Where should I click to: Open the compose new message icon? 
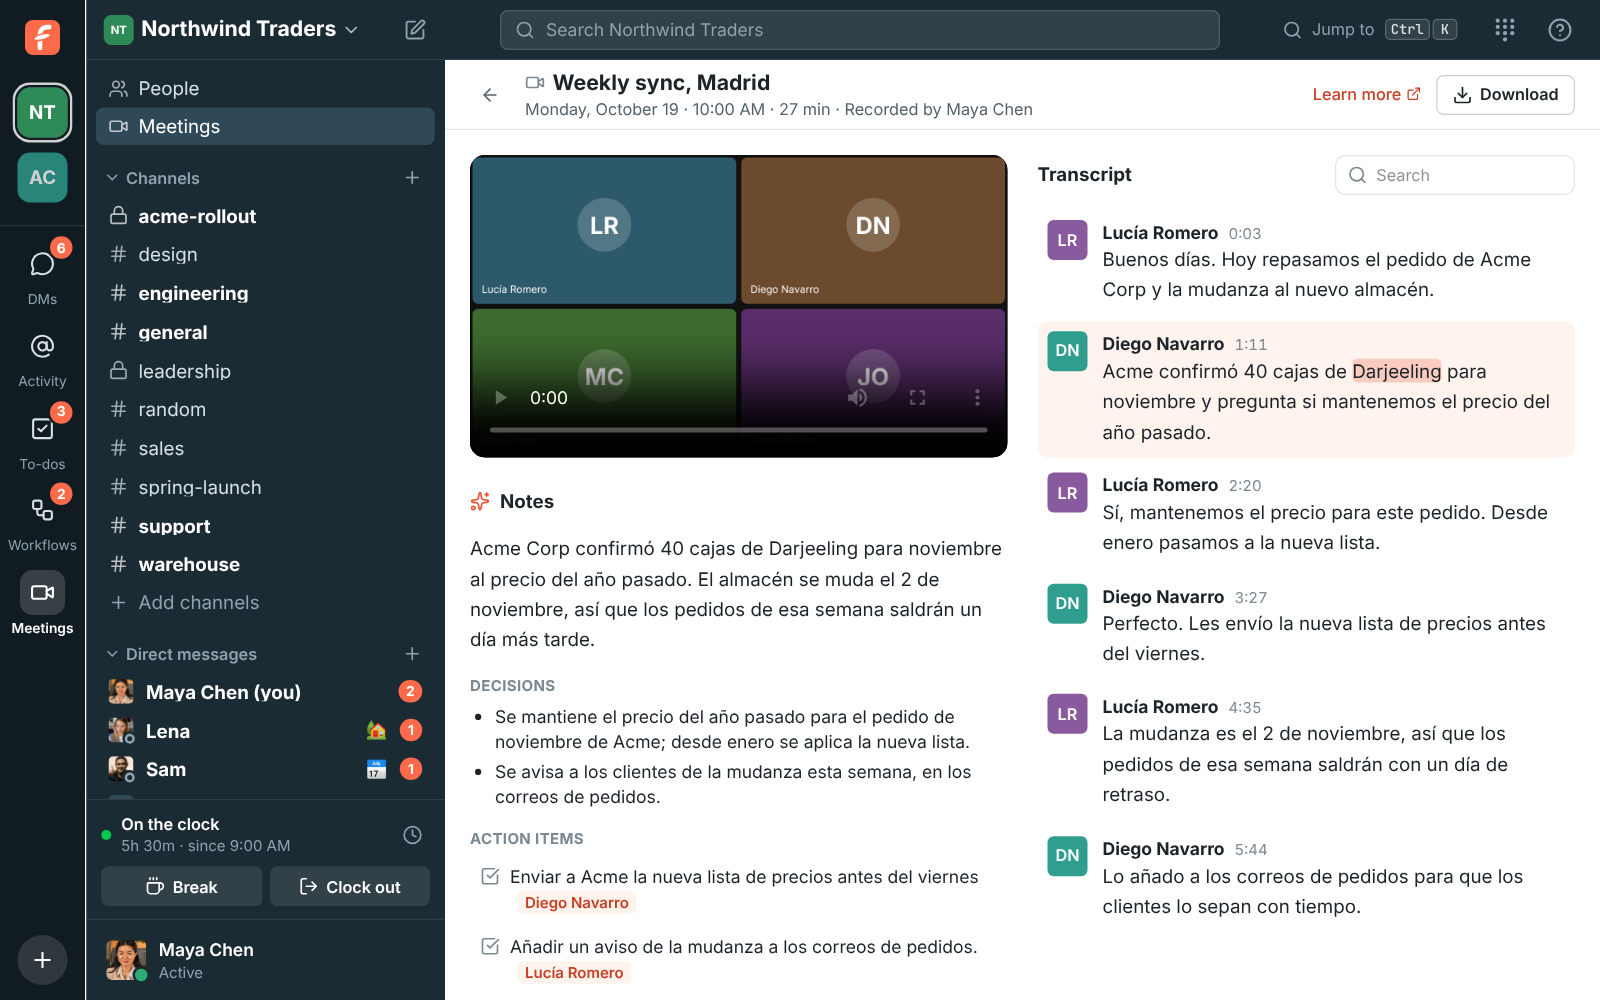[415, 30]
